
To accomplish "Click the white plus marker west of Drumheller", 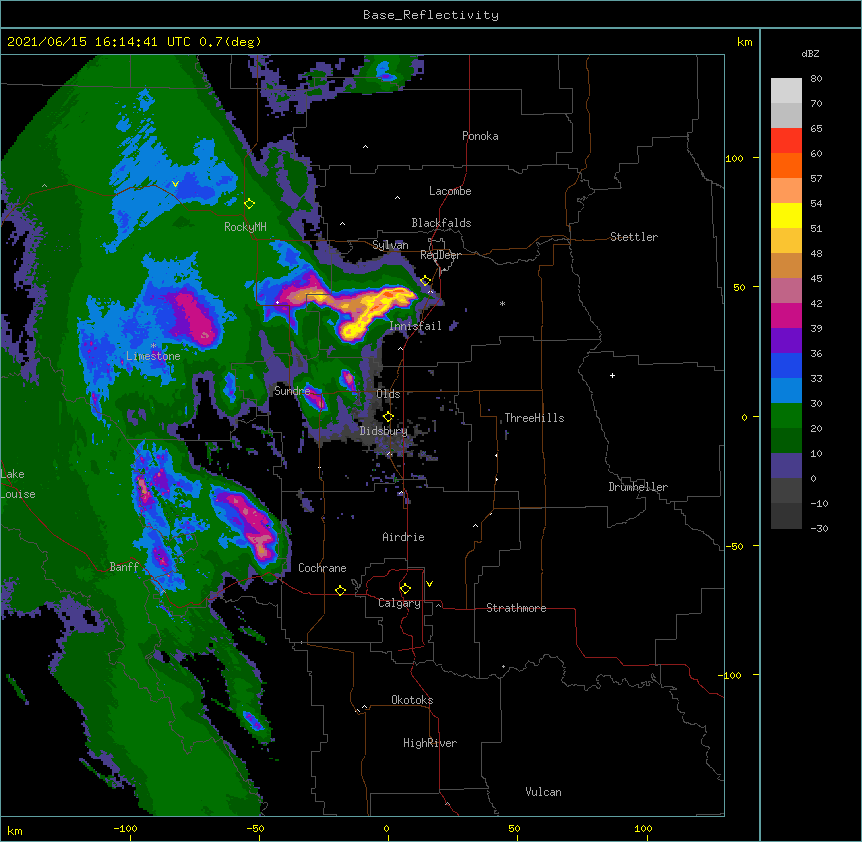I will click(612, 375).
